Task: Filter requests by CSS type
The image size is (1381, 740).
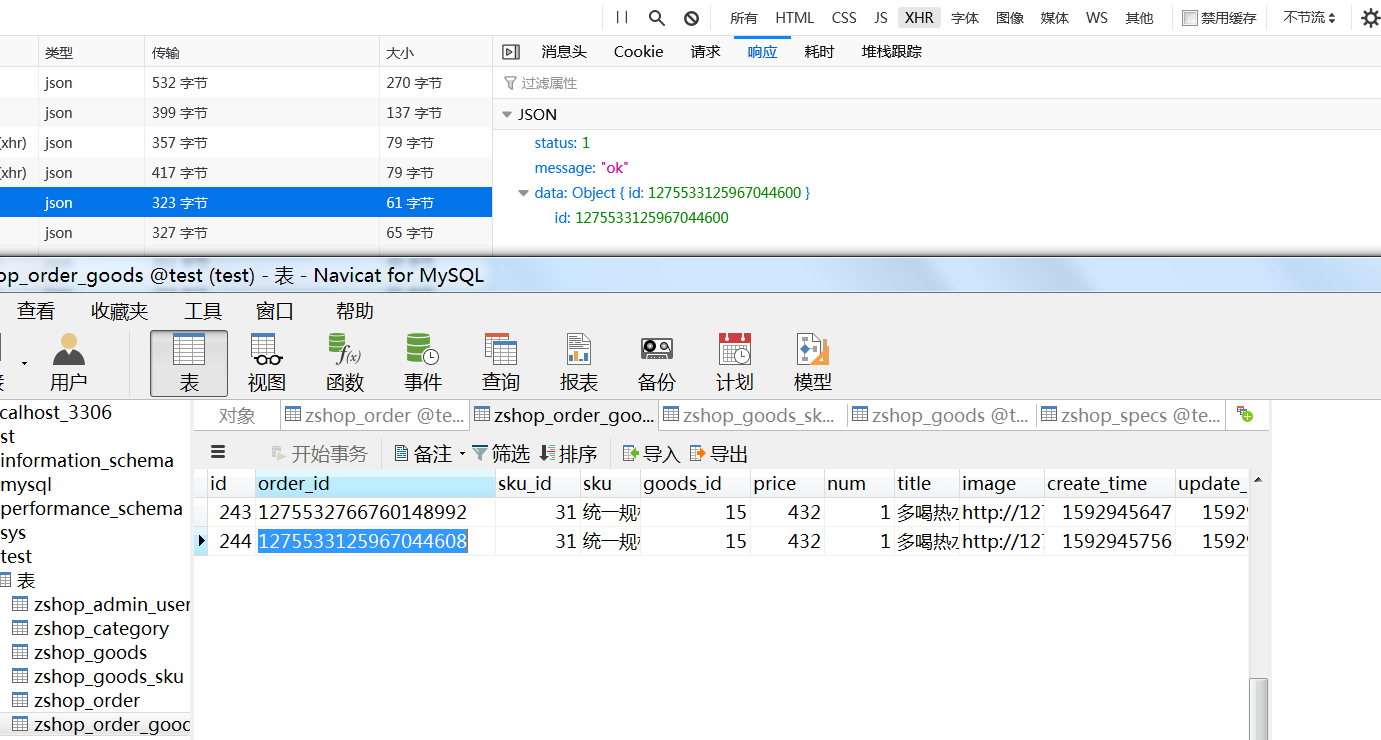Action: 844,18
